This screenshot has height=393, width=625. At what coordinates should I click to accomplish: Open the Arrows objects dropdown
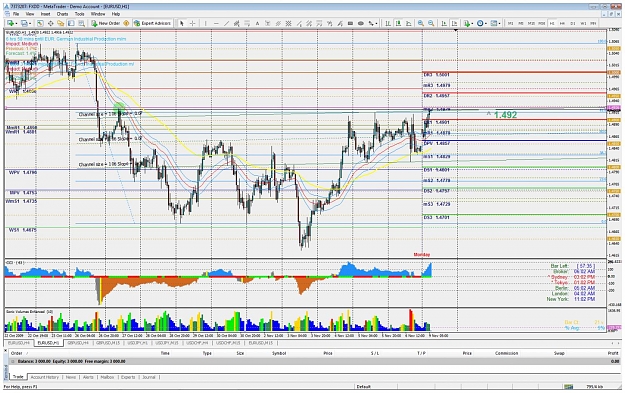(376, 23)
